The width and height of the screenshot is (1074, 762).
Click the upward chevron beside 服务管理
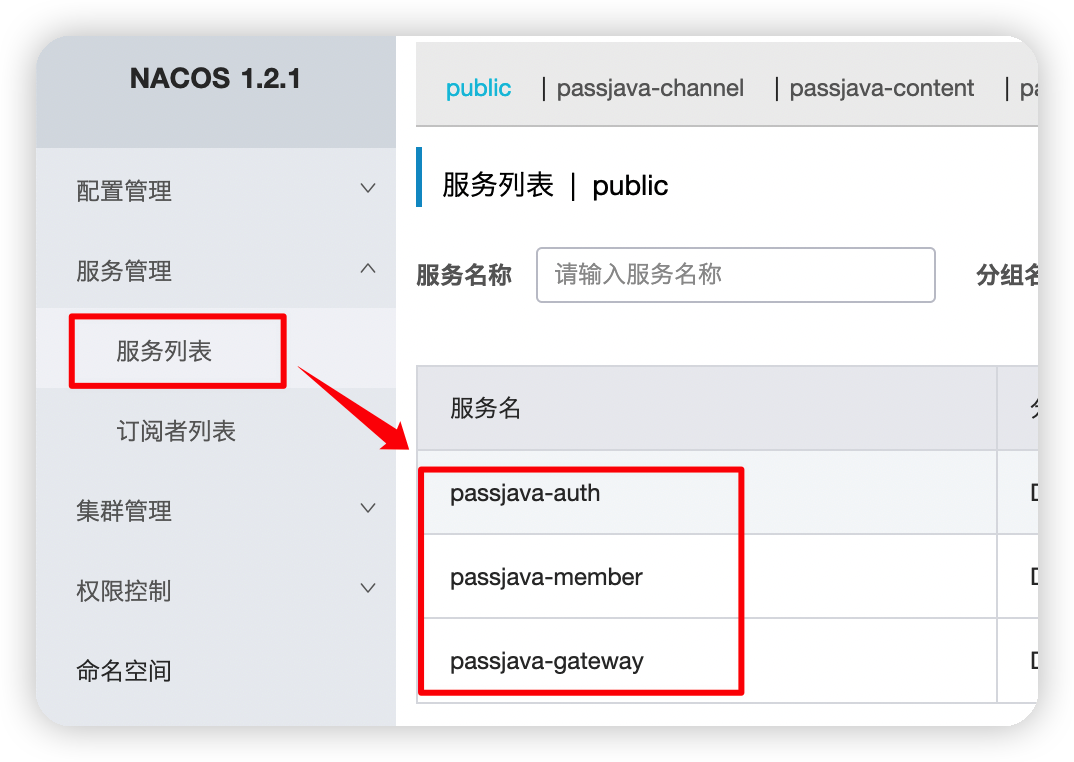click(368, 268)
